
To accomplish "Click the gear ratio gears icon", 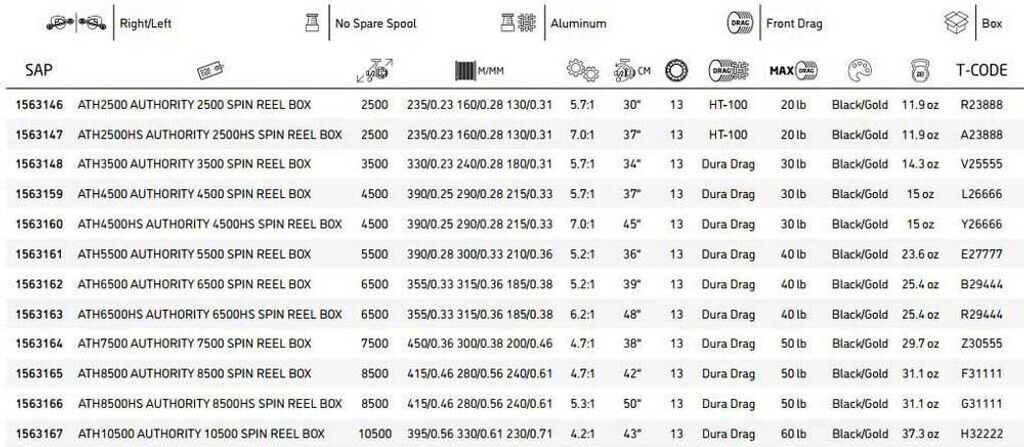I will click(x=581, y=71).
